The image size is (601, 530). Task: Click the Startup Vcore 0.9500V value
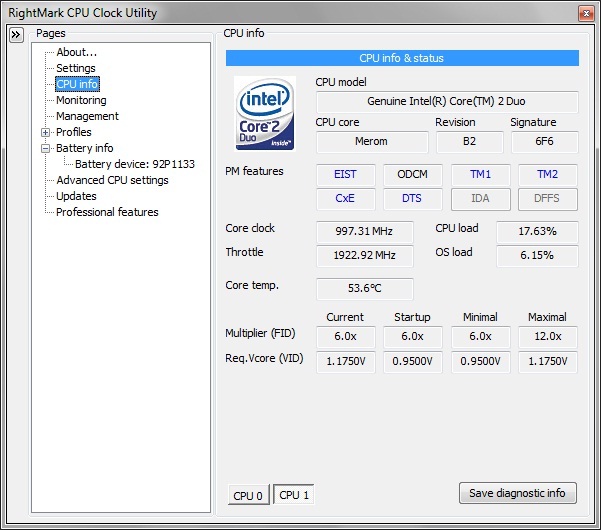click(x=412, y=362)
